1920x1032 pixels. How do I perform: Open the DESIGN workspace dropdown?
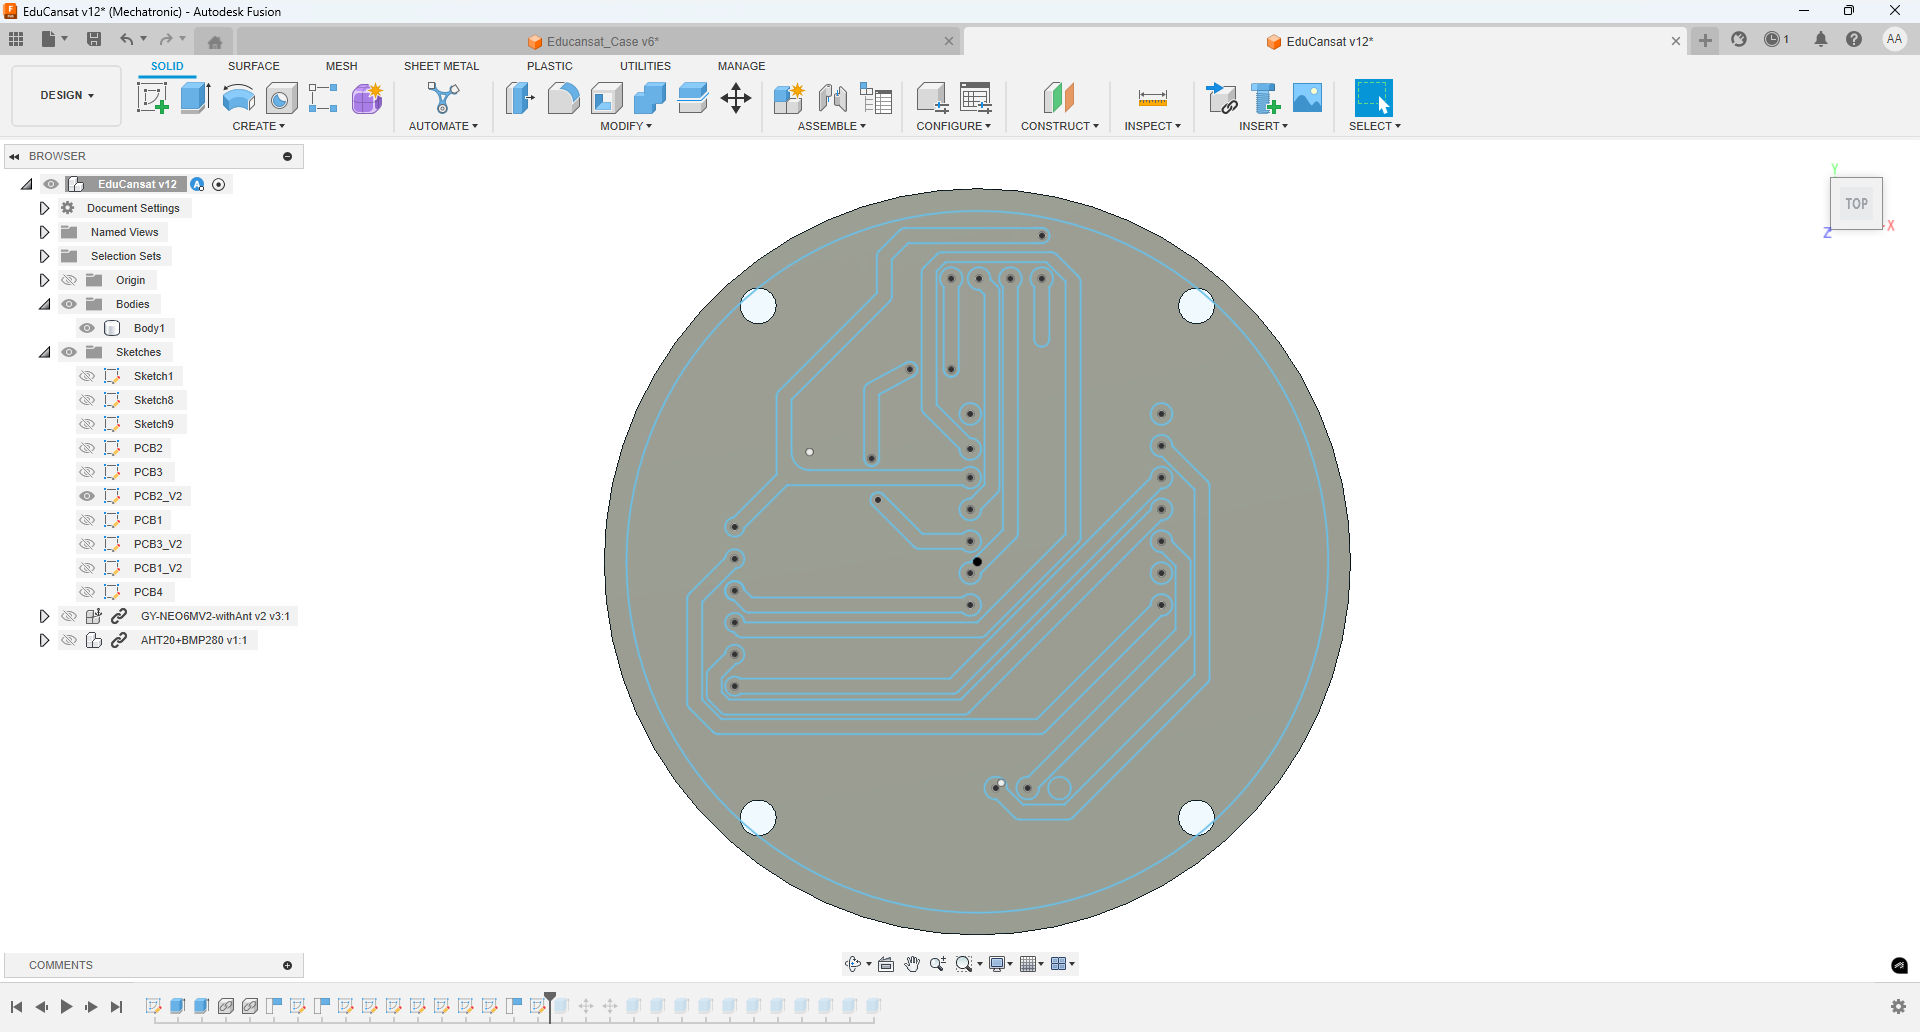pyautogui.click(x=67, y=95)
